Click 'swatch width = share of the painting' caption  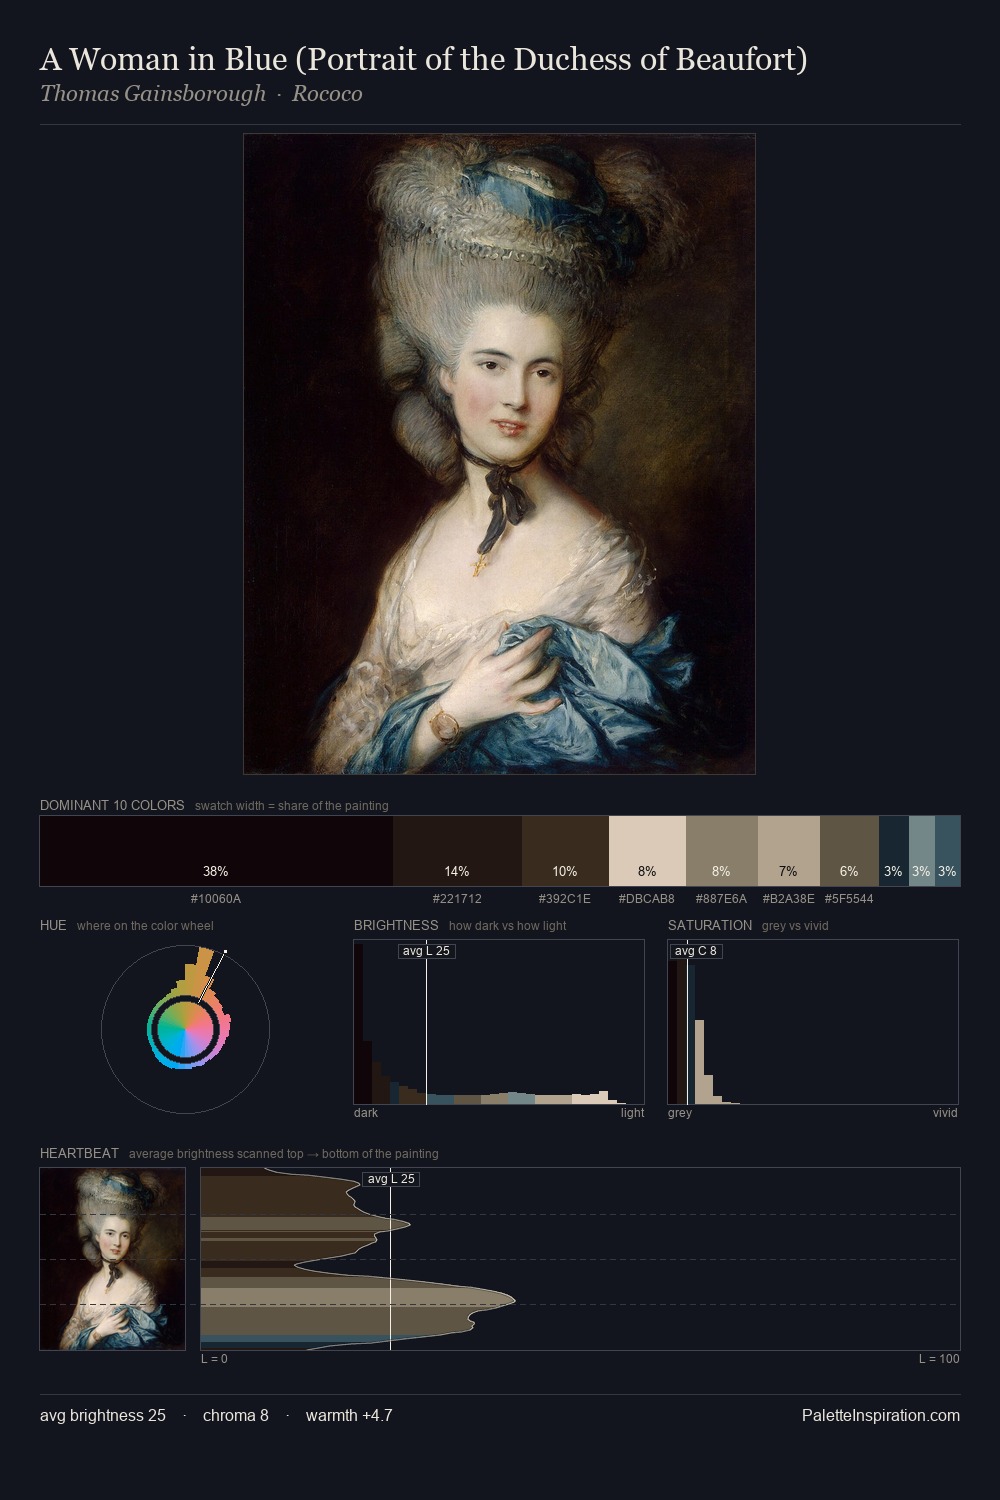pos(292,805)
